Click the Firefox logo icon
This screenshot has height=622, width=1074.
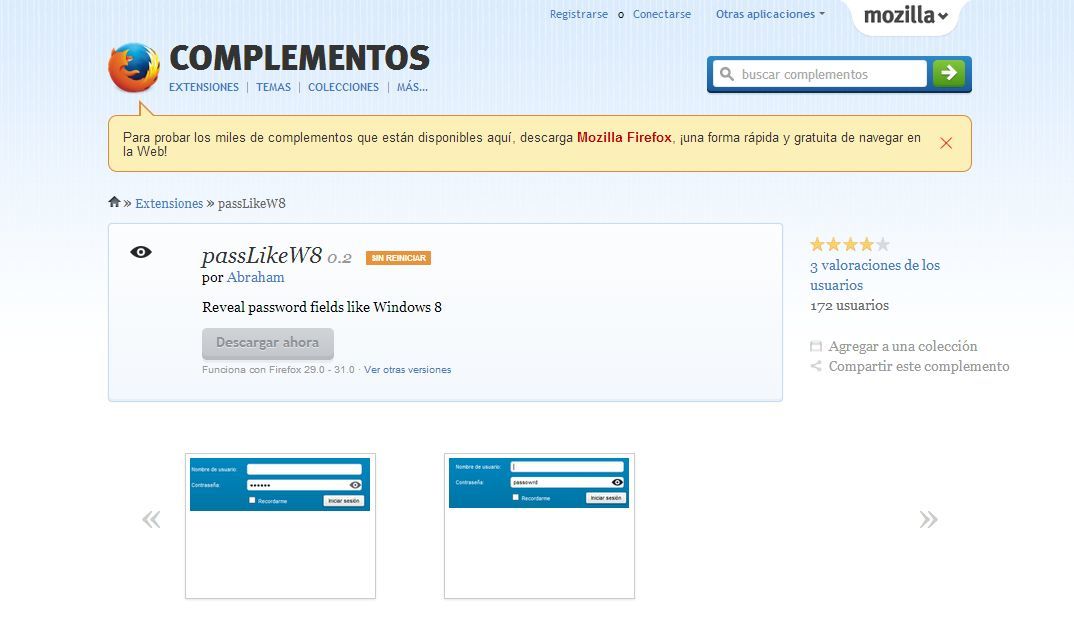click(134, 68)
